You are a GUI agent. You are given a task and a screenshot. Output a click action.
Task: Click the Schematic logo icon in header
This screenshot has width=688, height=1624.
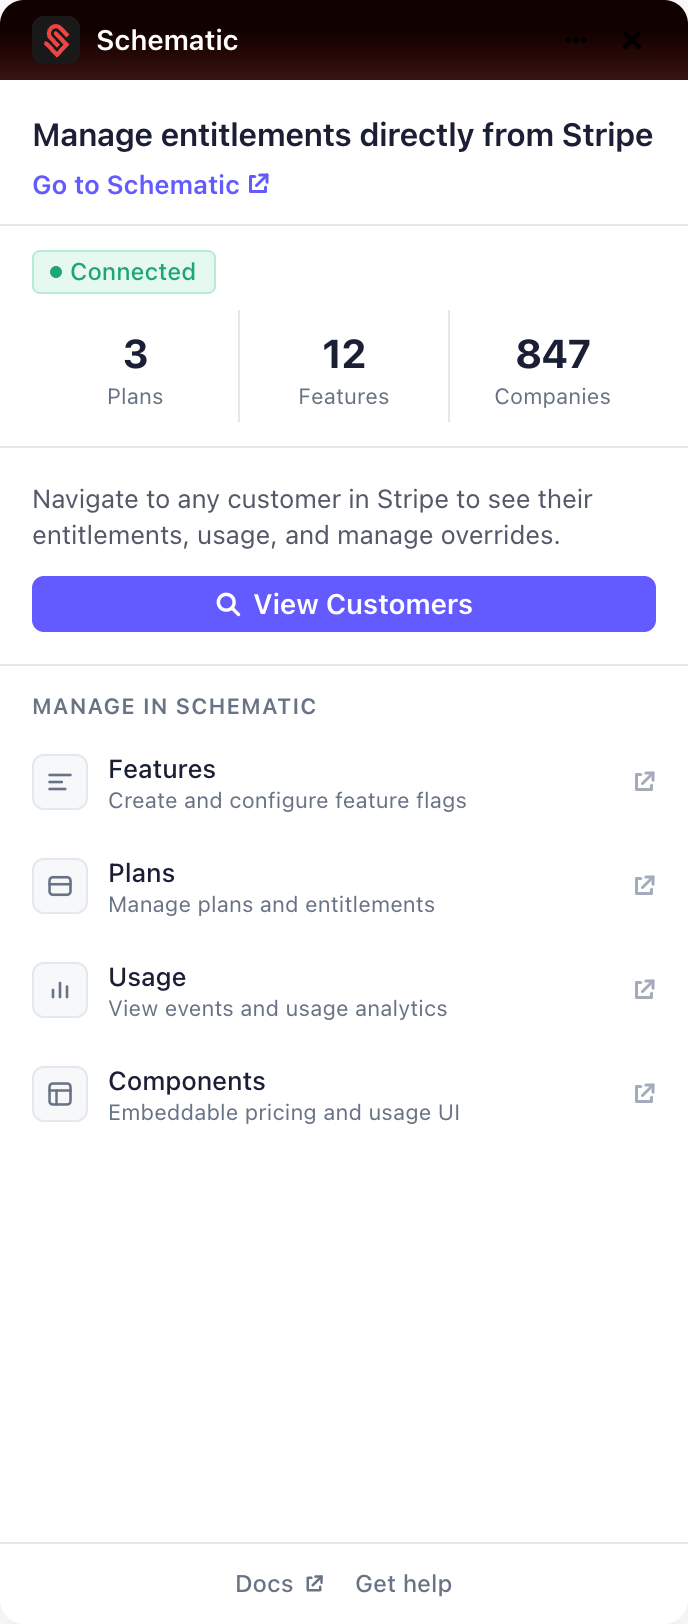pos(56,40)
